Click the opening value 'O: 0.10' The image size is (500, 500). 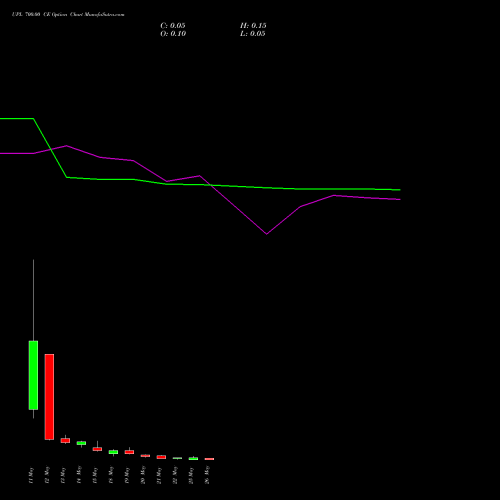click(173, 34)
